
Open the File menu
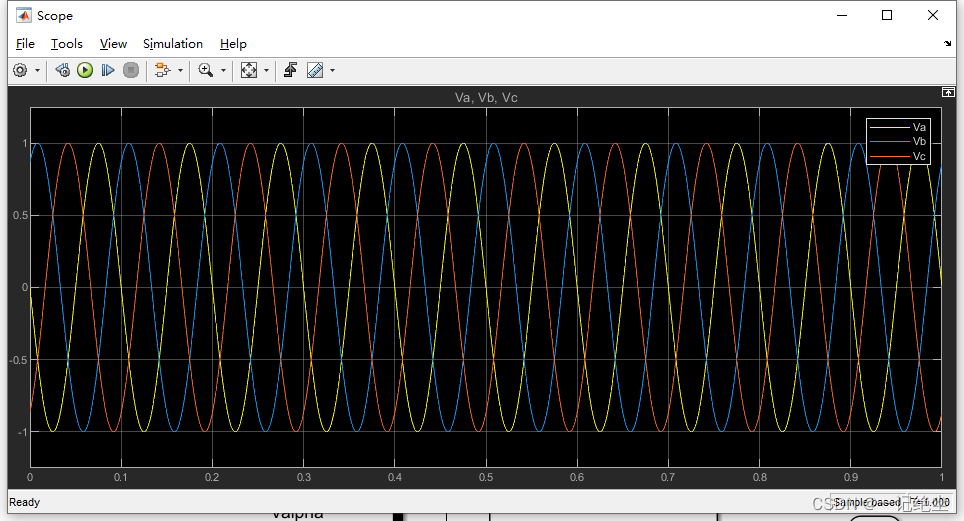coord(25,44)
